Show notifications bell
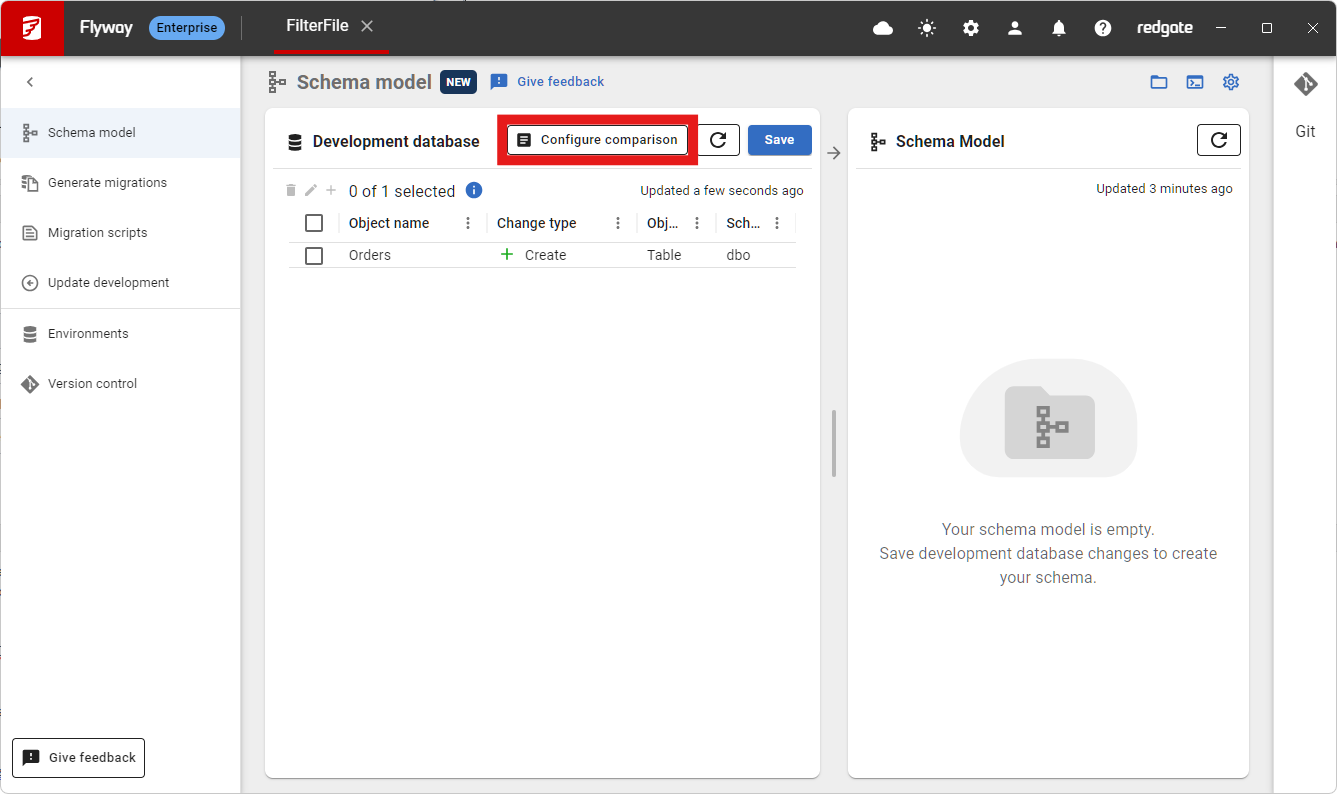The width and height of the screenshot is (1337, 794). coord(1059,28)
